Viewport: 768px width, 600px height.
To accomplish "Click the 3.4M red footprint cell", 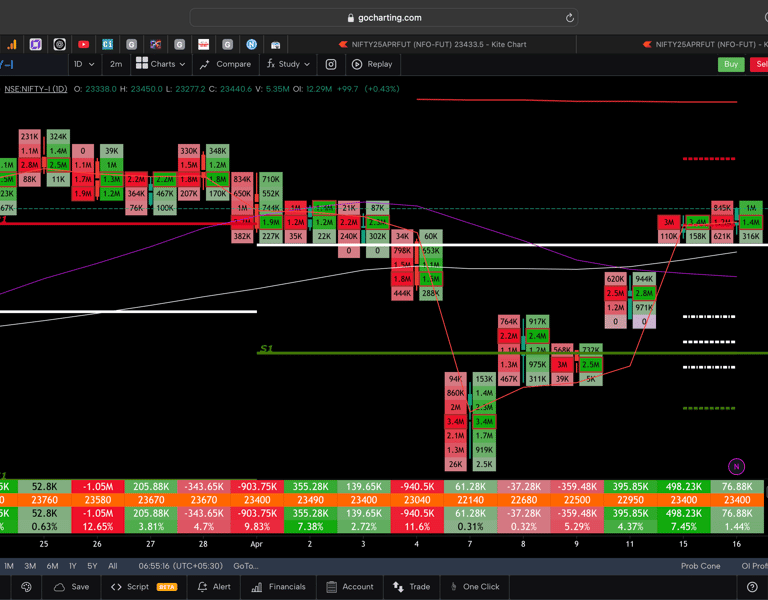I will 456,421.
